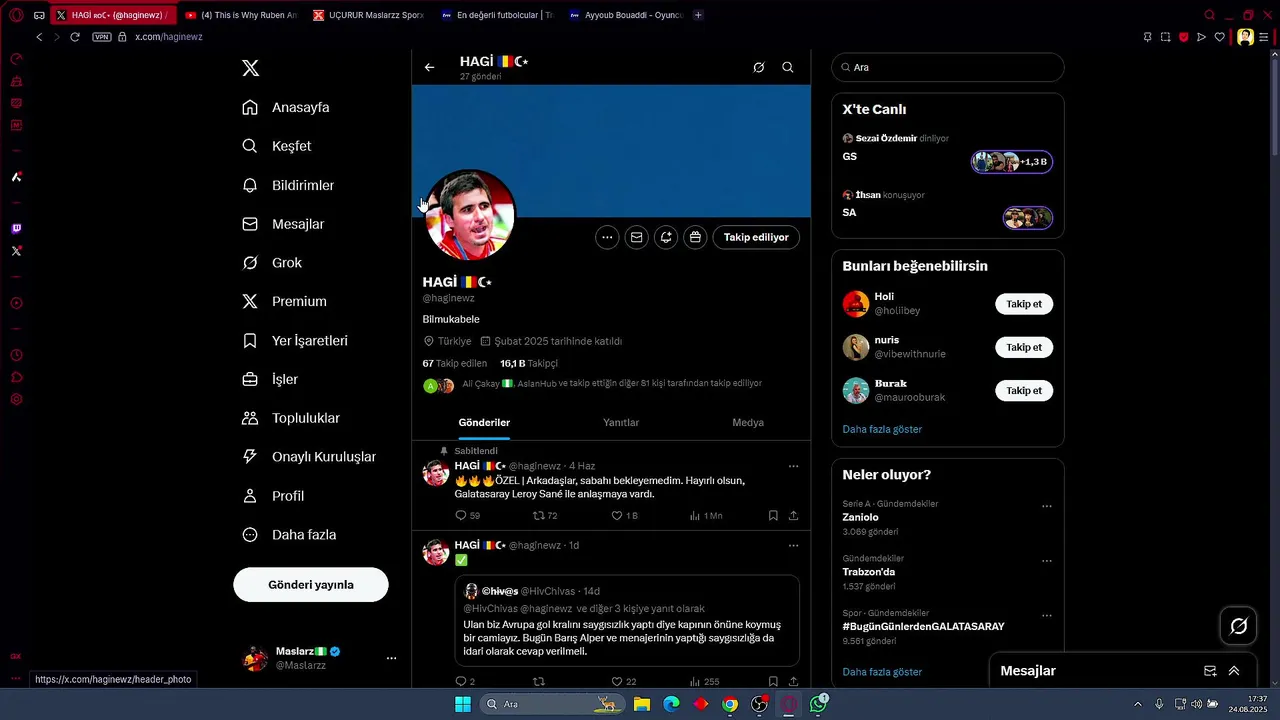Open Keşfet explore page
1280x720 pixels.
(277, 146)
